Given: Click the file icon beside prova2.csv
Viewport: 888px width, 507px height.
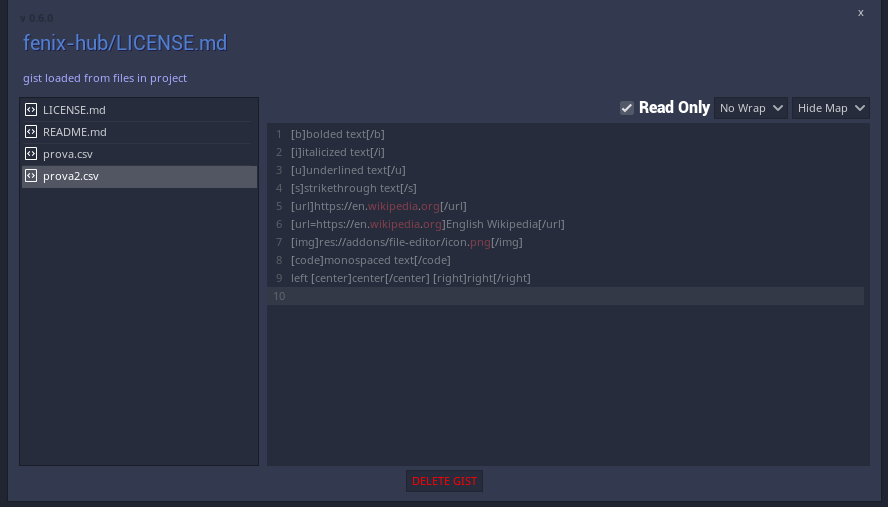Looking at the screenshot, I should tap(31, 176).
